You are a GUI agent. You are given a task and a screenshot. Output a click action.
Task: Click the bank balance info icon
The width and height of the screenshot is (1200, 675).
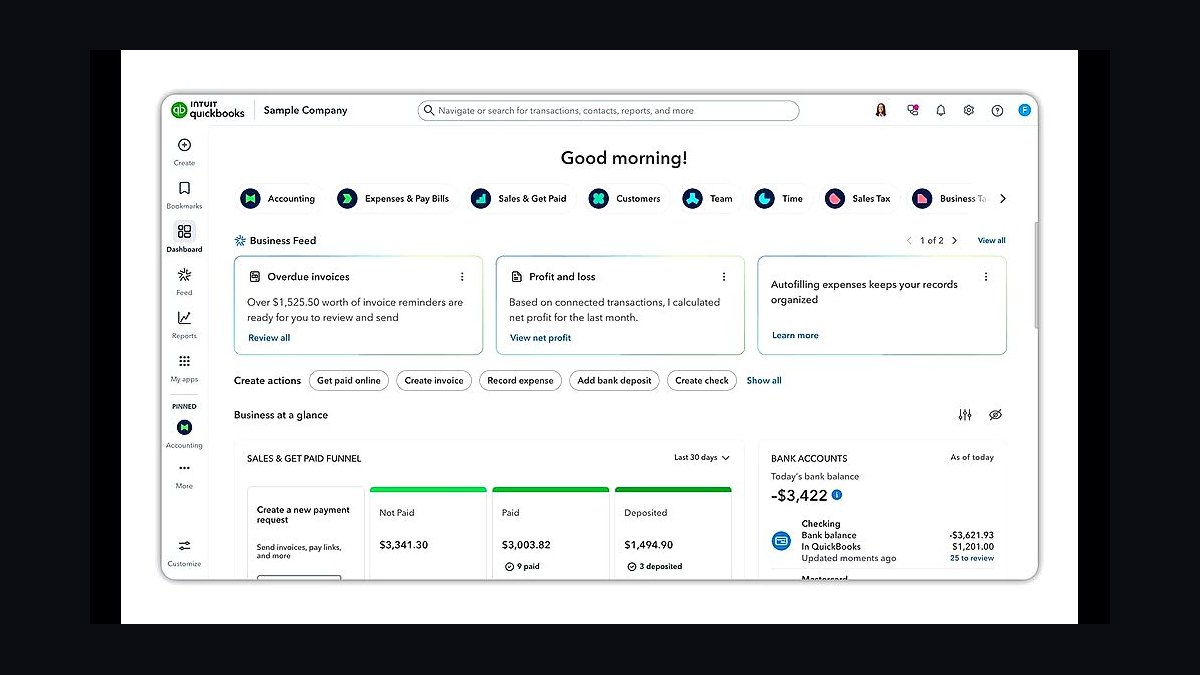click(837, 494)
